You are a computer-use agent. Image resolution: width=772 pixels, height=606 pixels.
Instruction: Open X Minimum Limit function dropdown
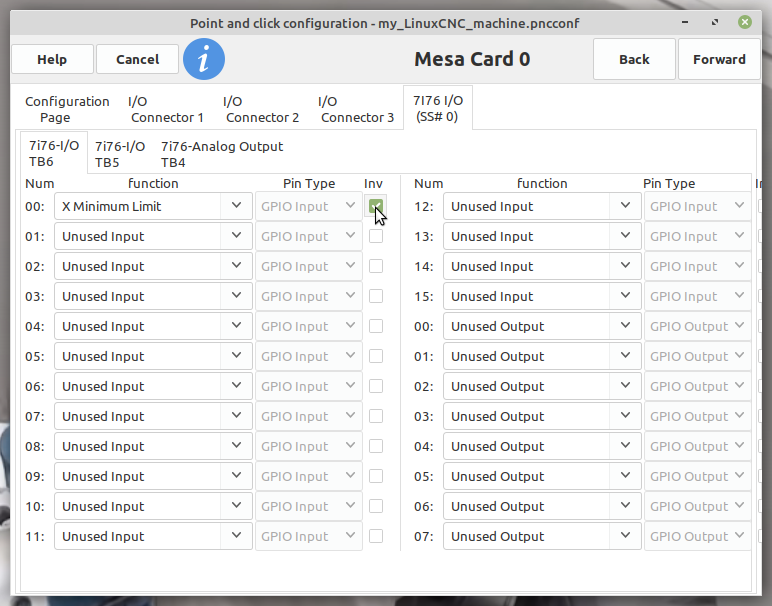(x=153, y=206)
